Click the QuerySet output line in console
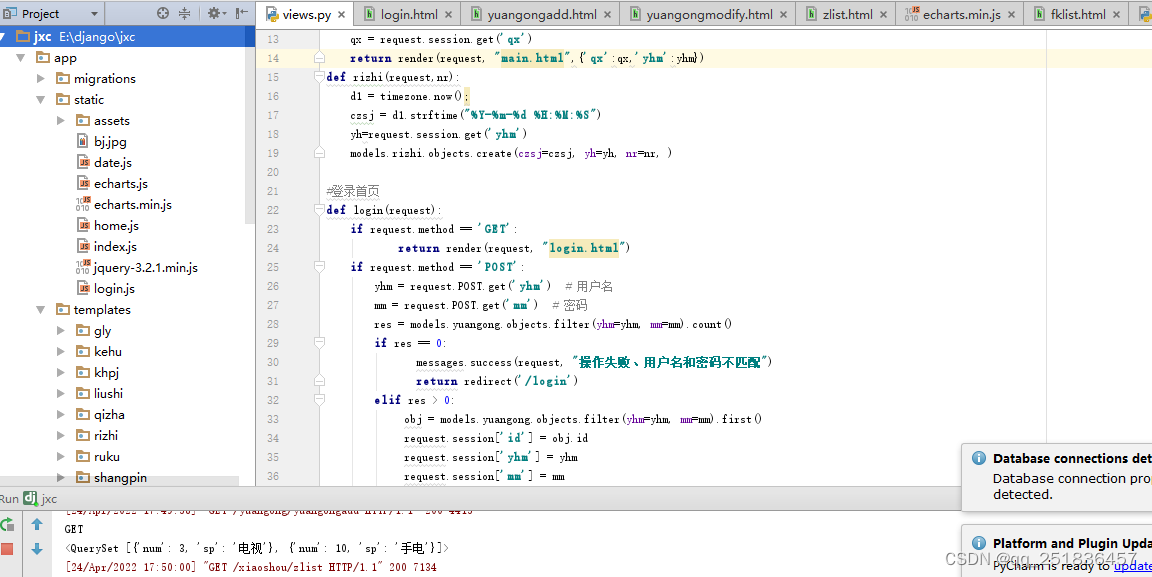Image resolution: width=1152 pixels, height=577 pixels. (257, 548)
